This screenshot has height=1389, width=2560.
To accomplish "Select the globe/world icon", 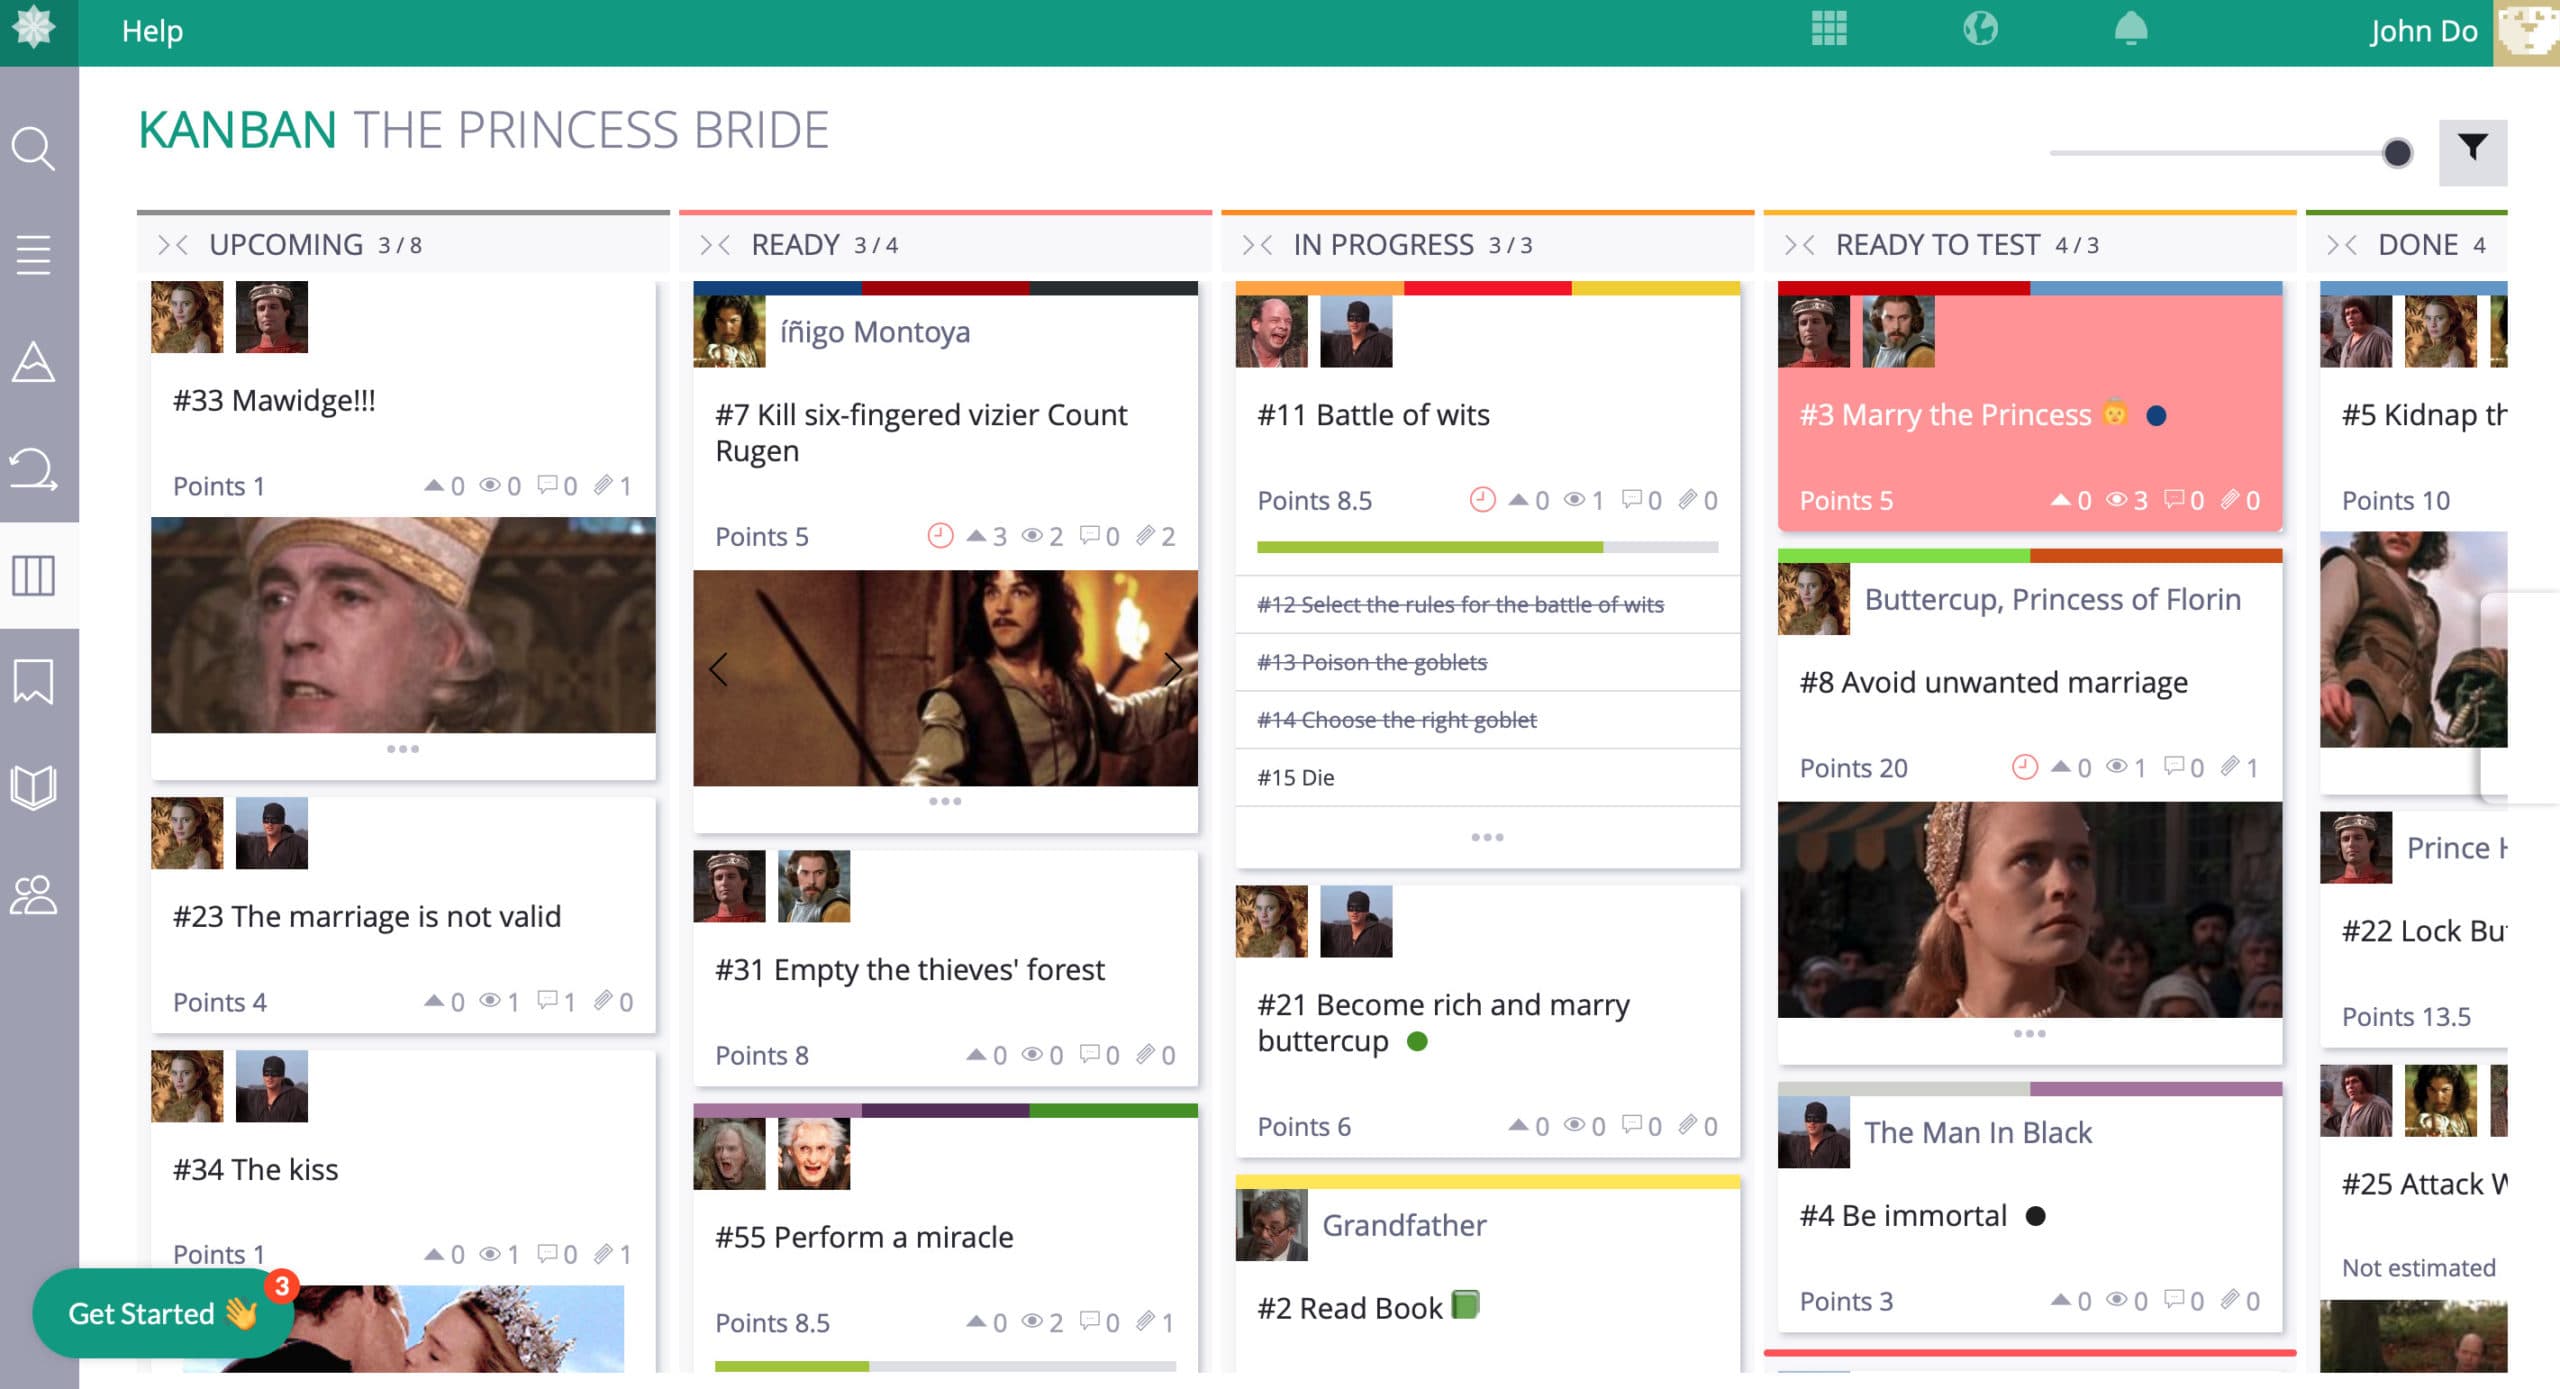I will coord(1980,31).
